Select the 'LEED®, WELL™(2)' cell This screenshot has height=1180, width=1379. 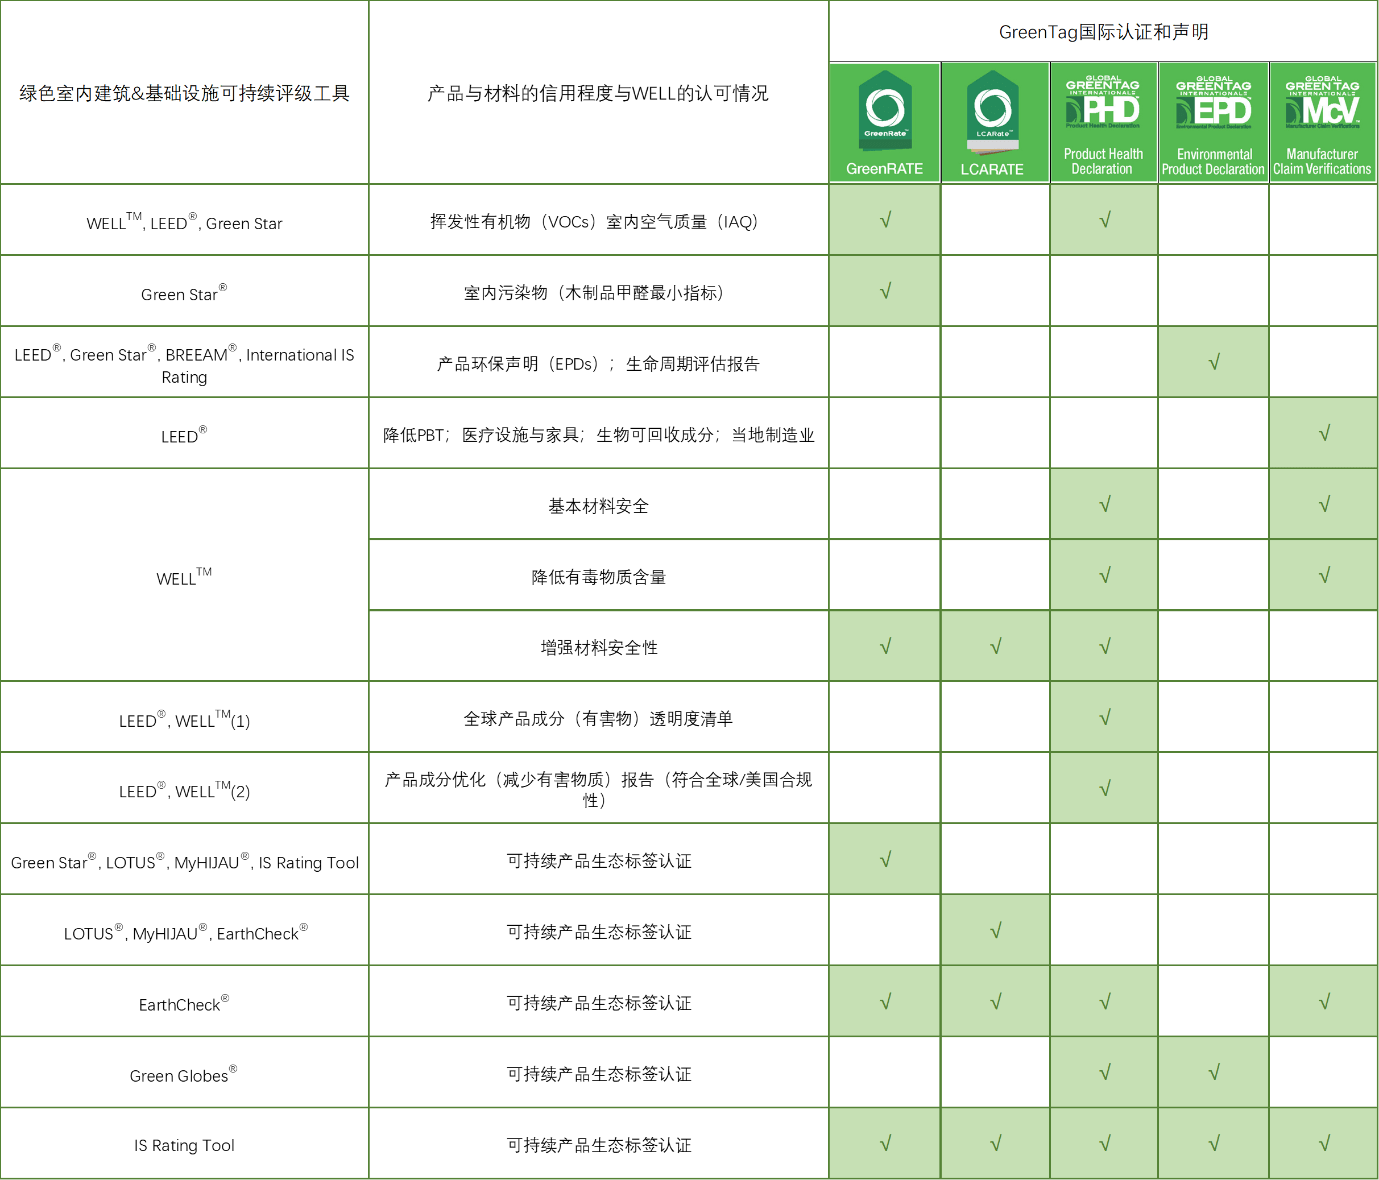(185, 790)
